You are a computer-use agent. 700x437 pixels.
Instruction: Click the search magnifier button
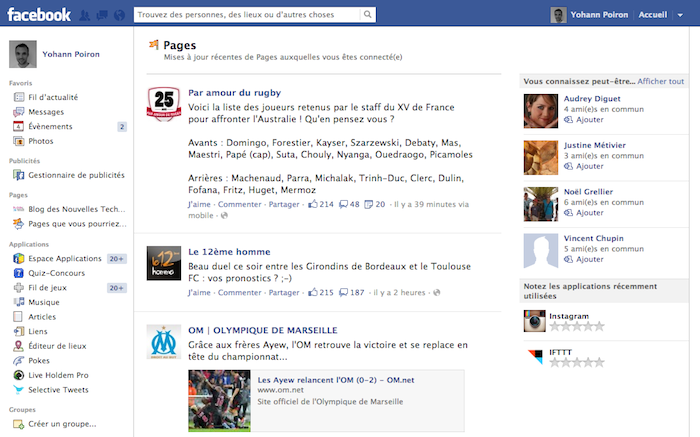(367, 14)
